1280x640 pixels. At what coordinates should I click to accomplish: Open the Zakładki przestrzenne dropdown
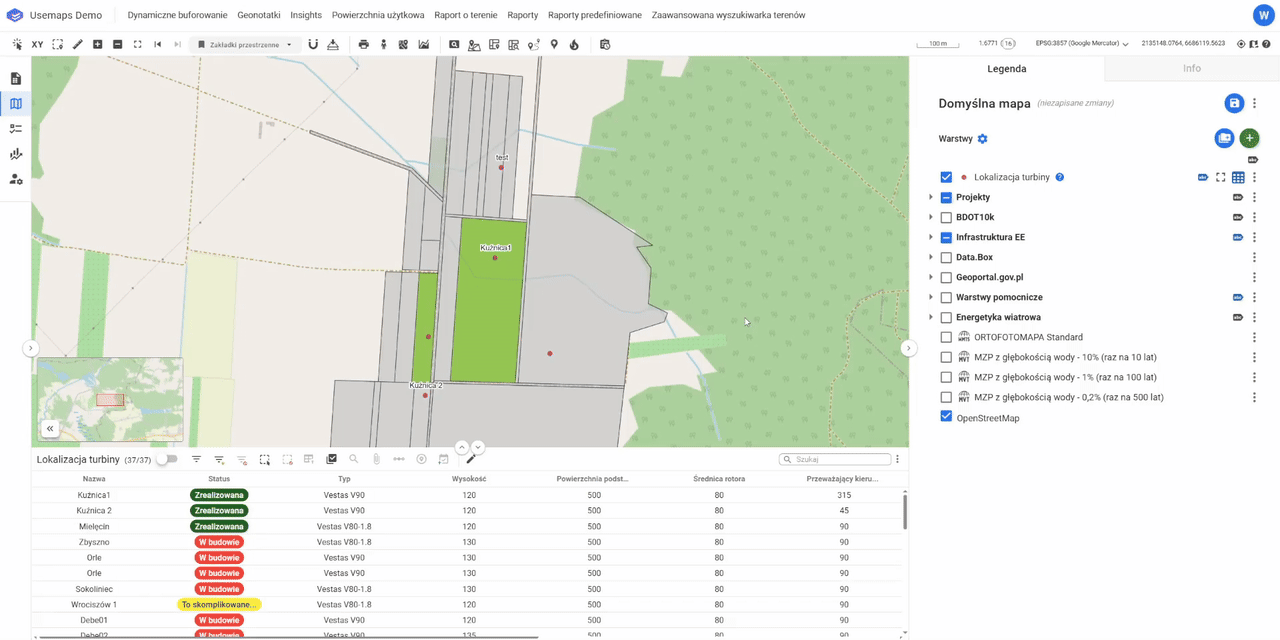pyautogui.click(x=245, y=45)
